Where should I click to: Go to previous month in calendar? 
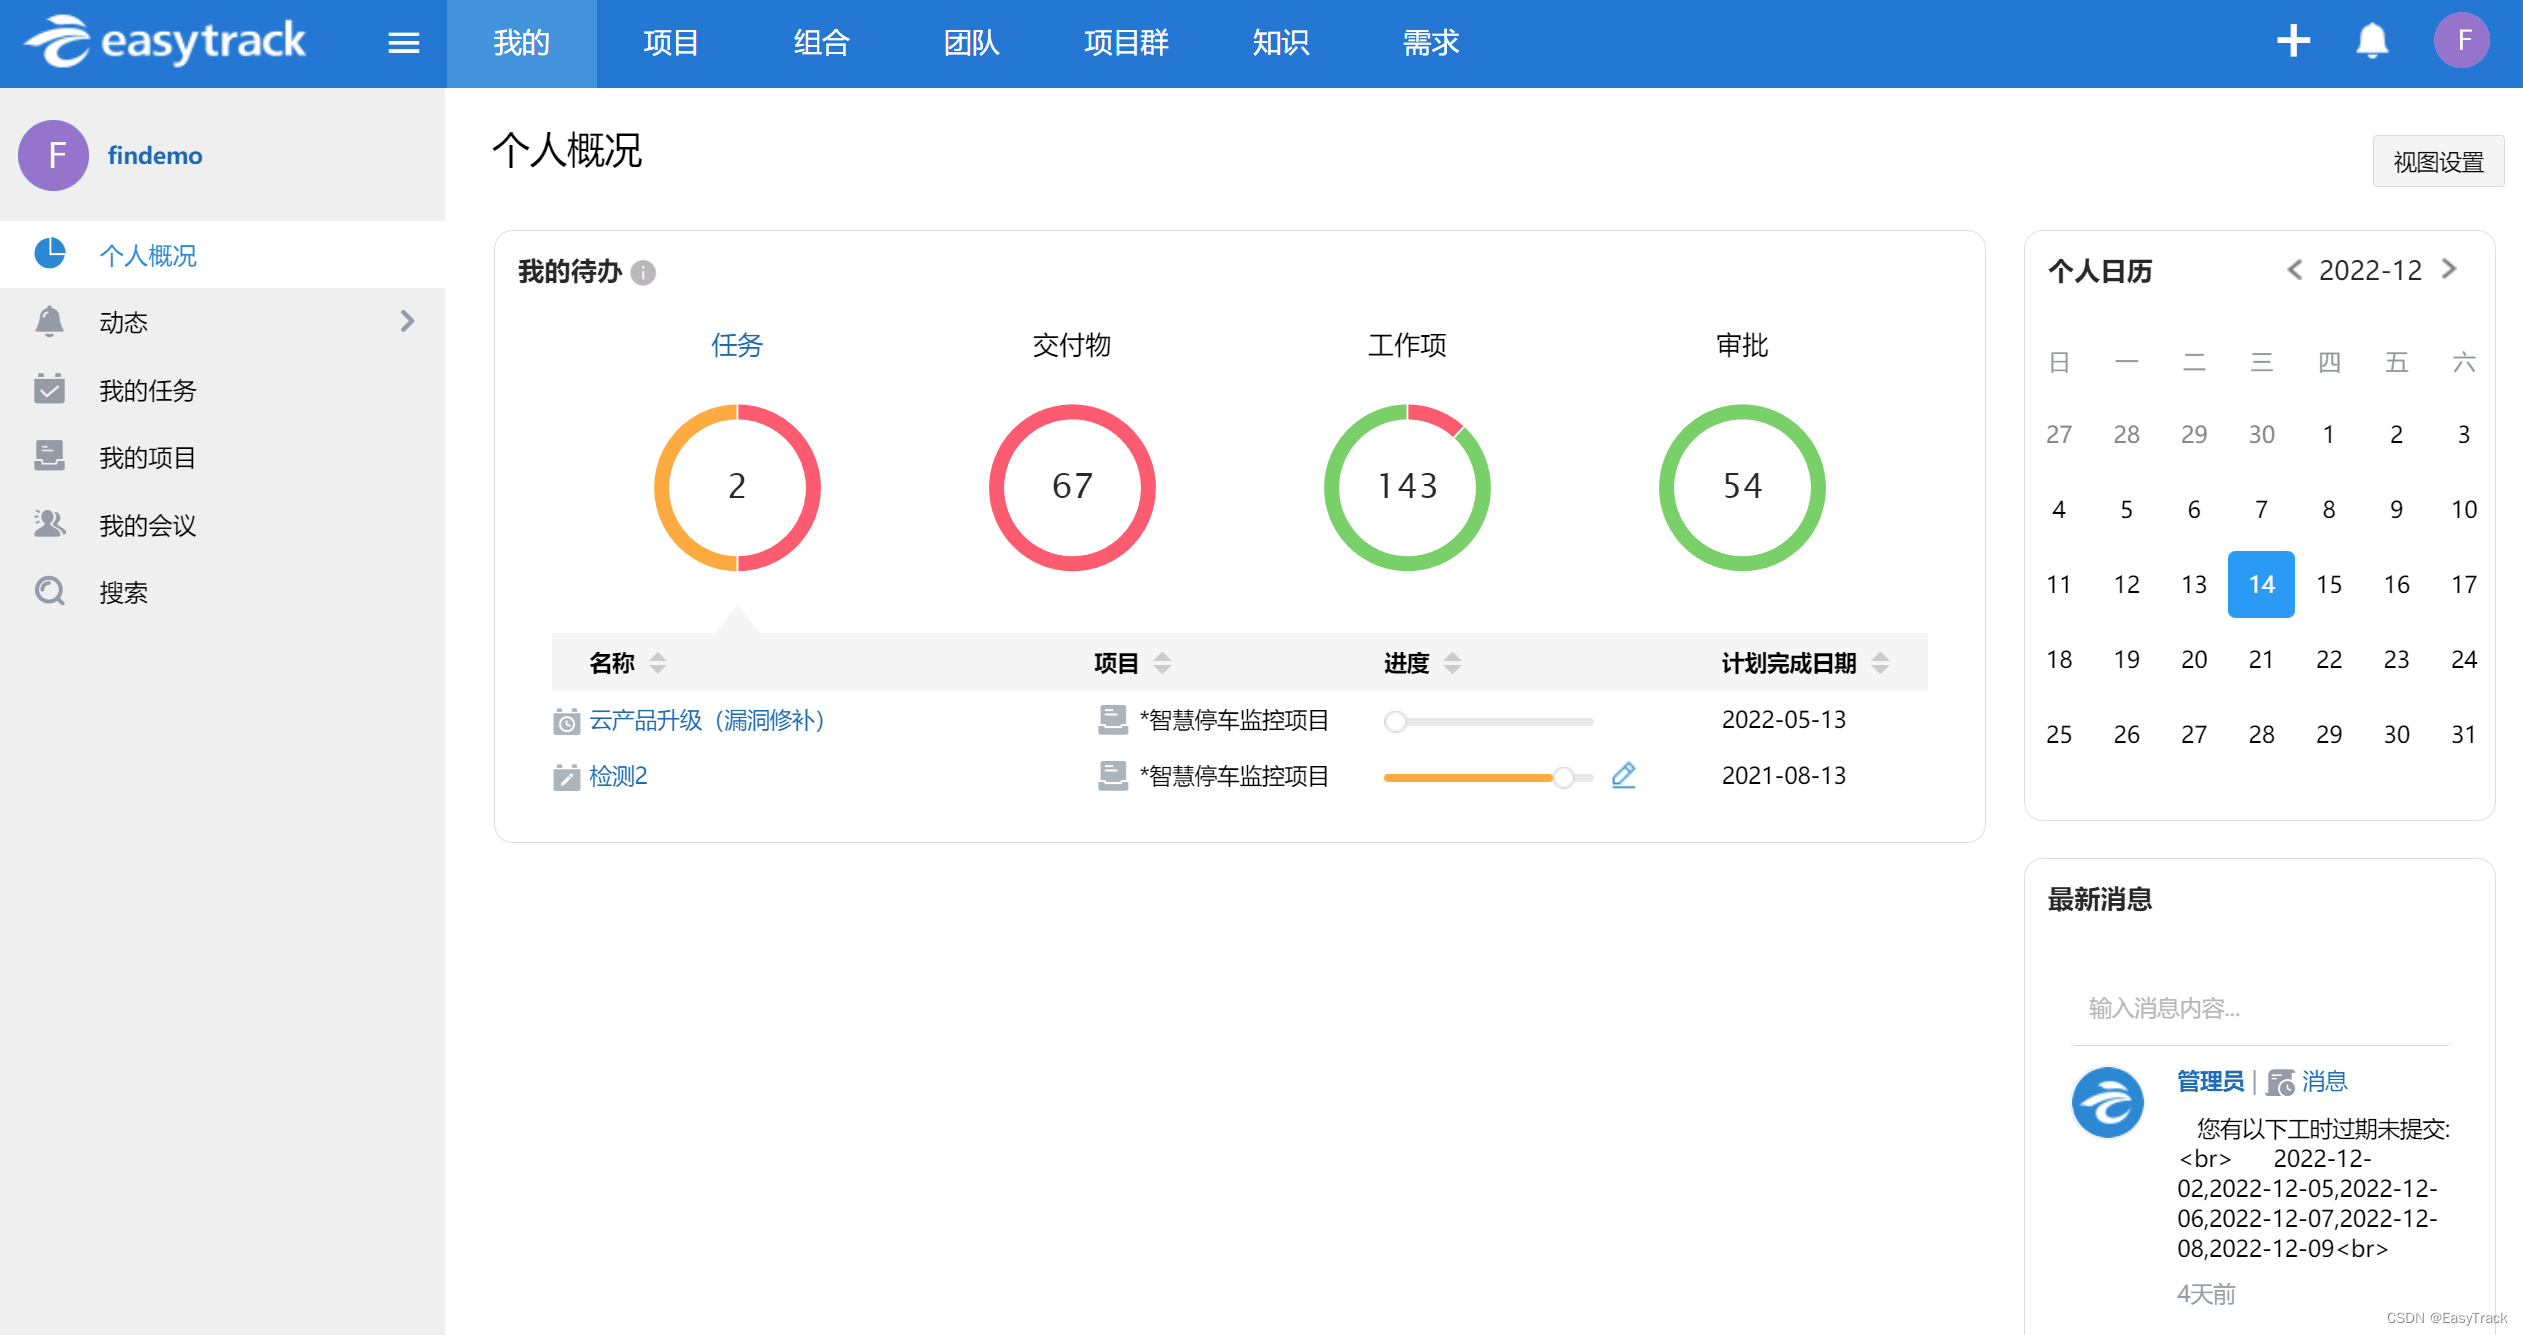point(2295,270)
